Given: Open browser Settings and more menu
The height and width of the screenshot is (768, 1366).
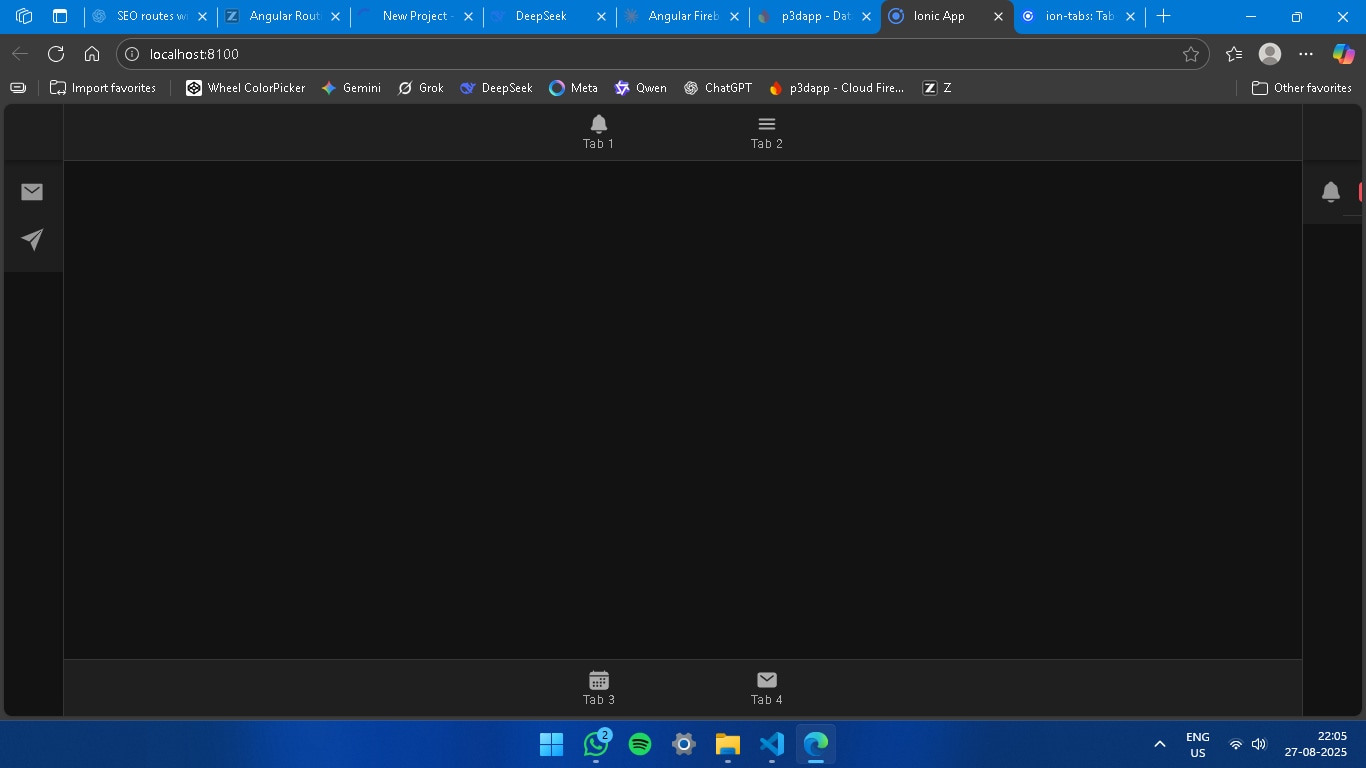Looking at the screenshot, I should pos(1306,54).
